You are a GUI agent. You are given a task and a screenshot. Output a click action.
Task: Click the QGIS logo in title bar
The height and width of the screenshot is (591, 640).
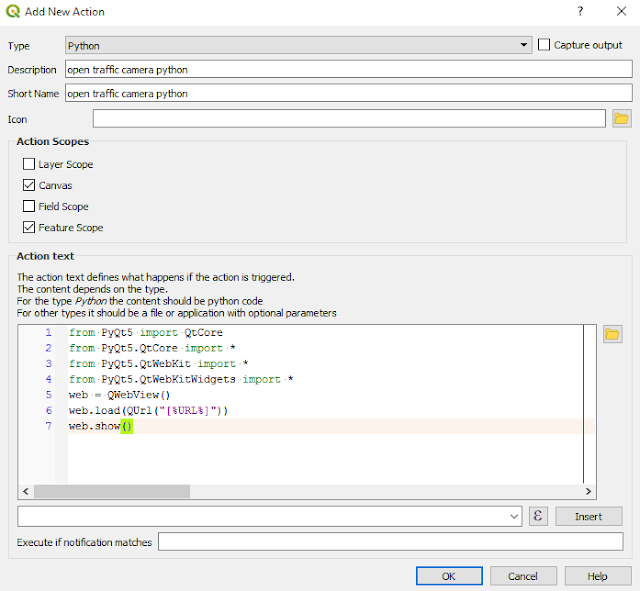coord(13,11)
